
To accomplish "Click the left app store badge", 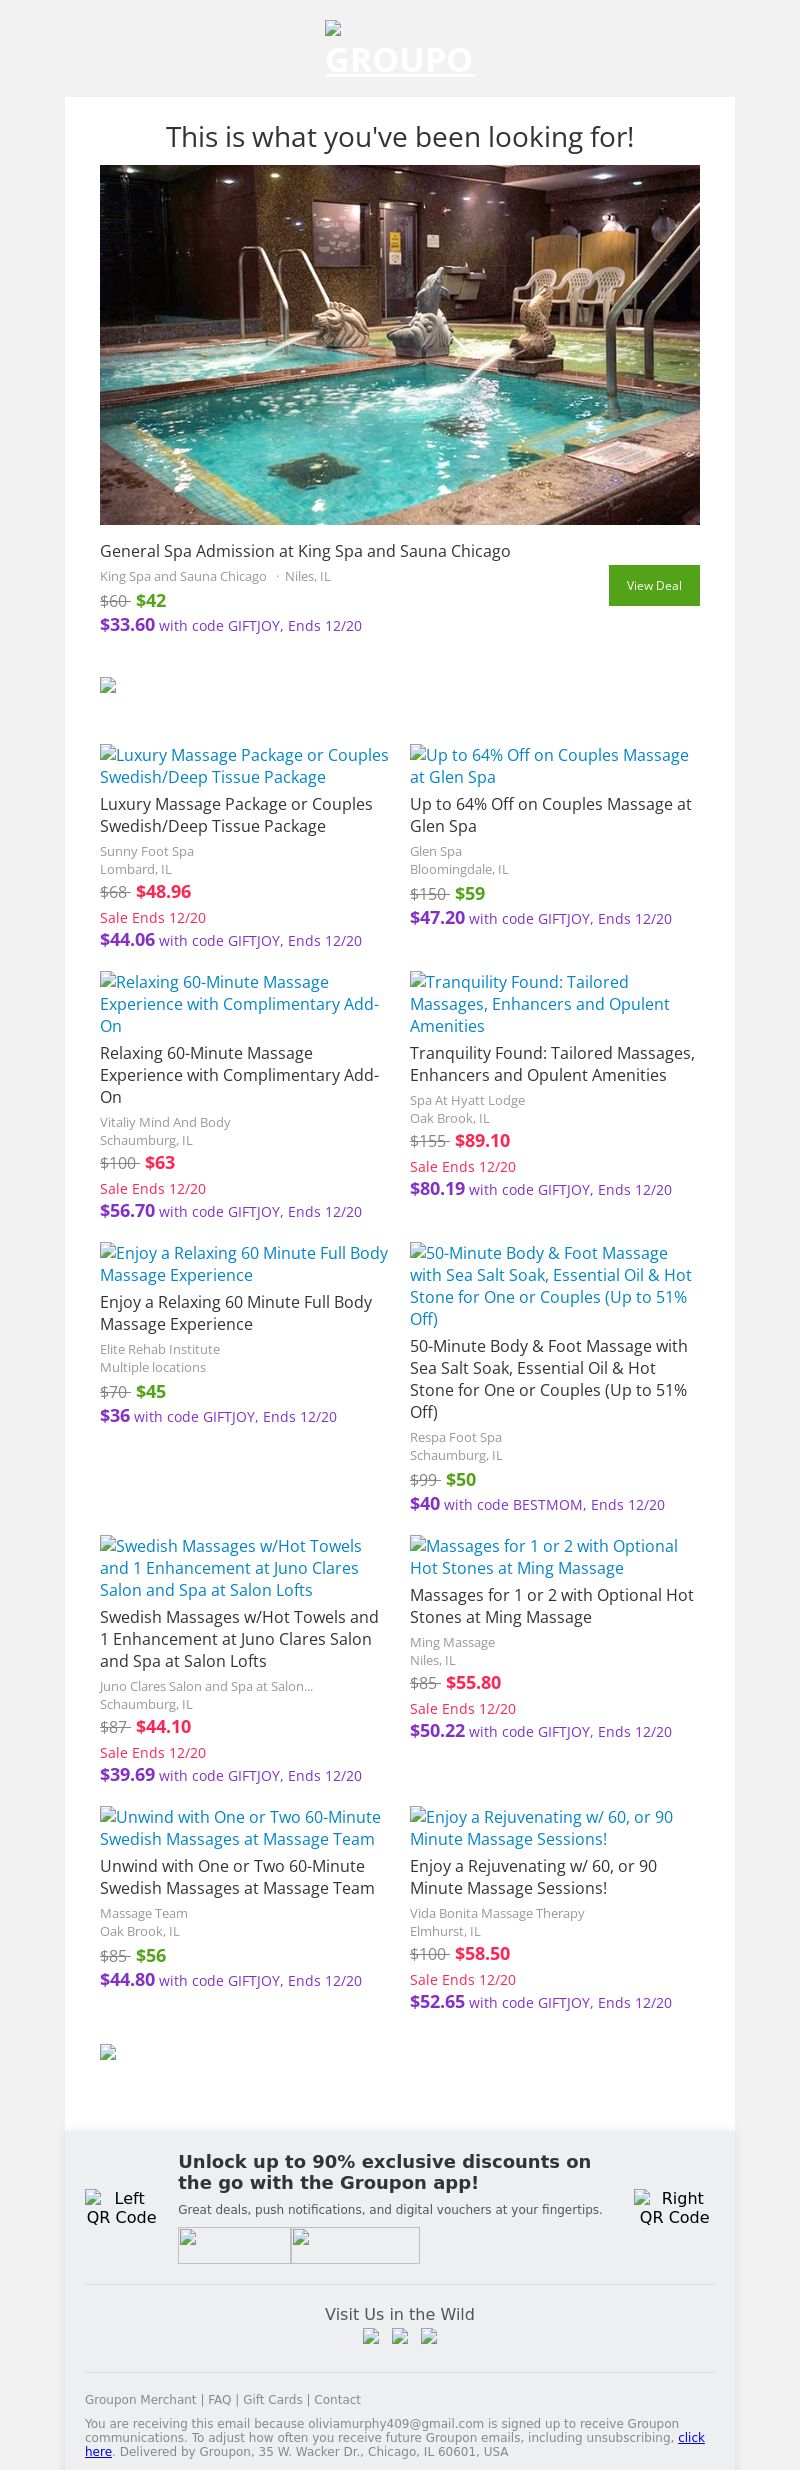I will tap(234, 2245).
